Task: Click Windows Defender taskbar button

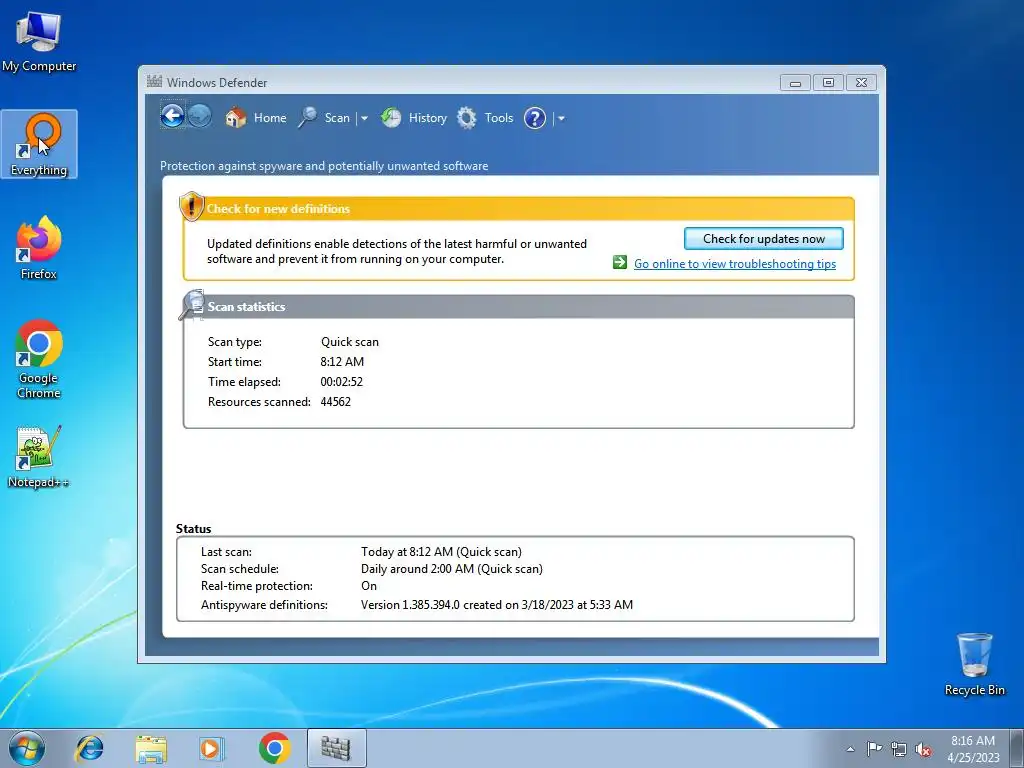Action: point(336,748)
